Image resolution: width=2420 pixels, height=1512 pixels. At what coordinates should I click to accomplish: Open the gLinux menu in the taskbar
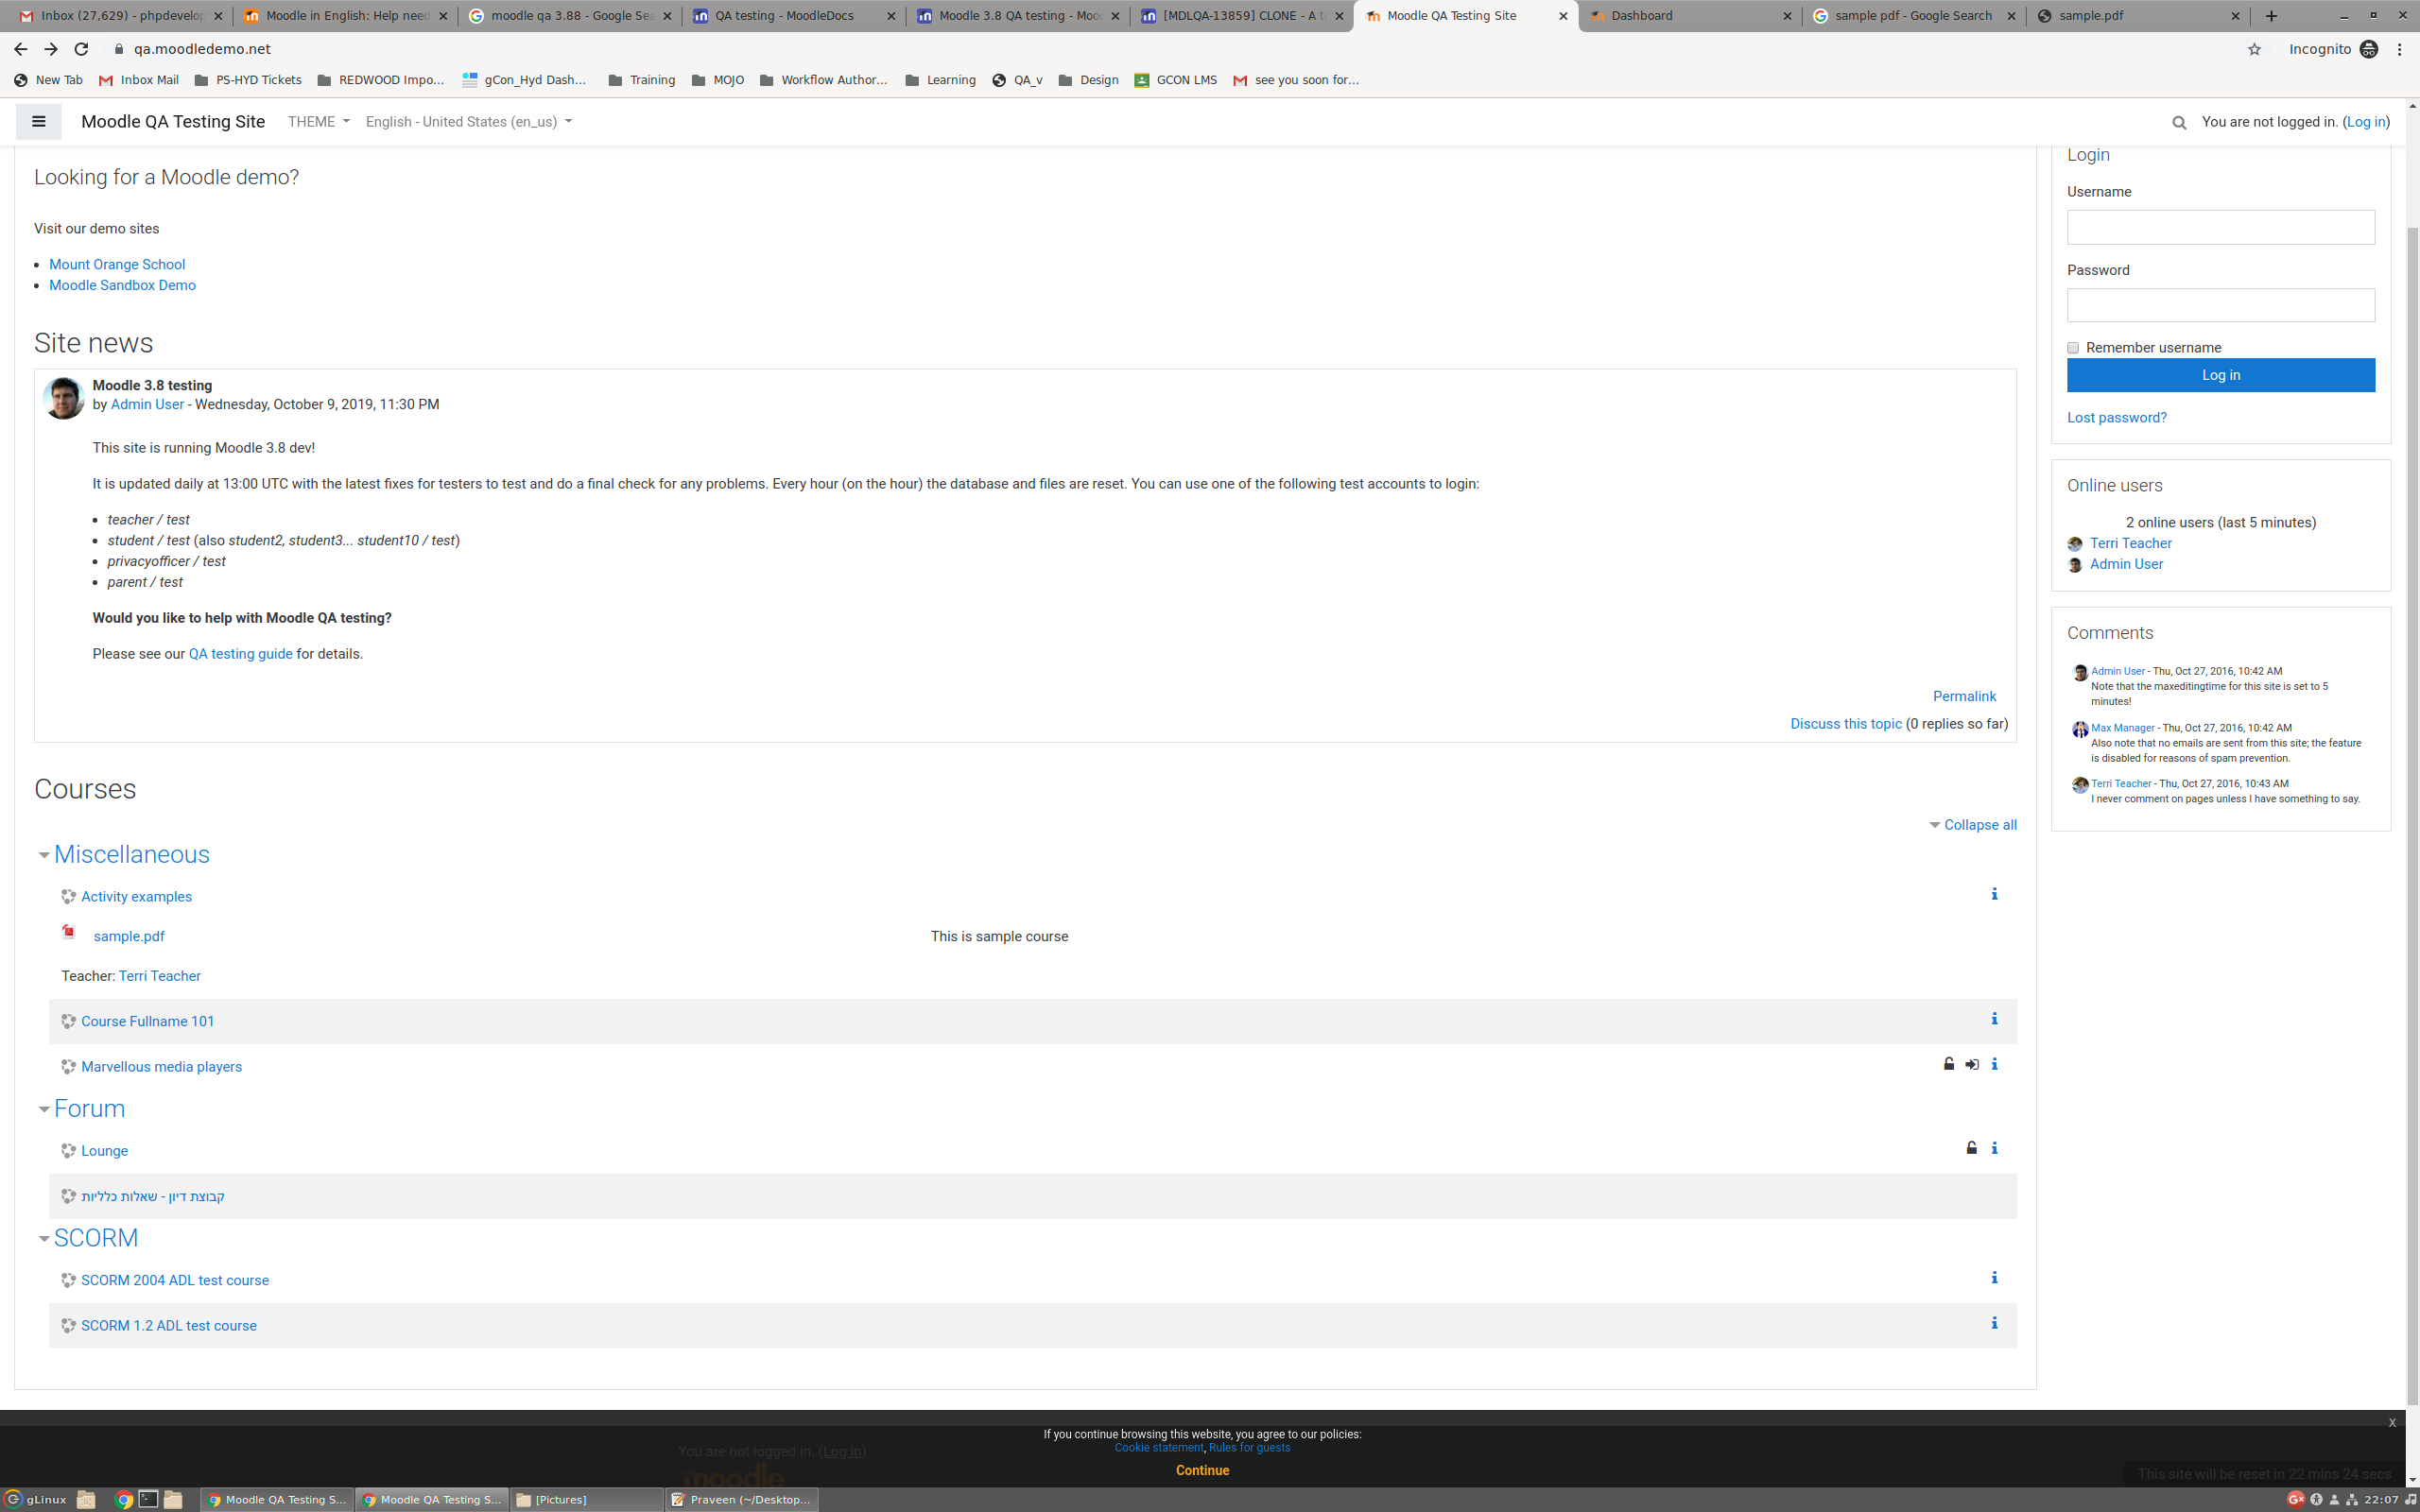click(36, 1499)
